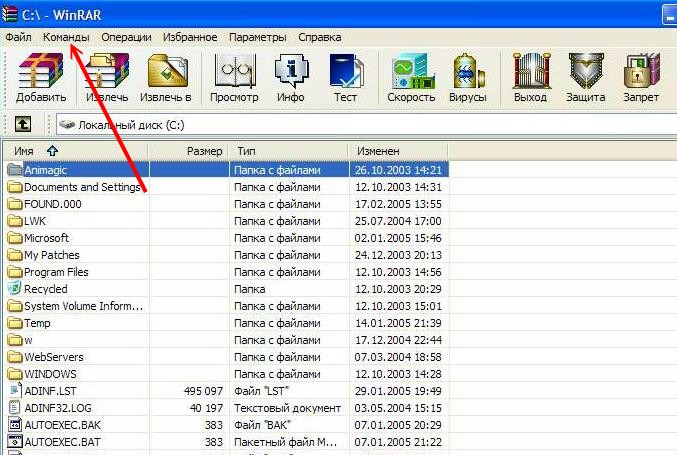Click the date 29.01.2005 19:49
Viewport: 677px width, 455px height.
[x=399, y=391]
